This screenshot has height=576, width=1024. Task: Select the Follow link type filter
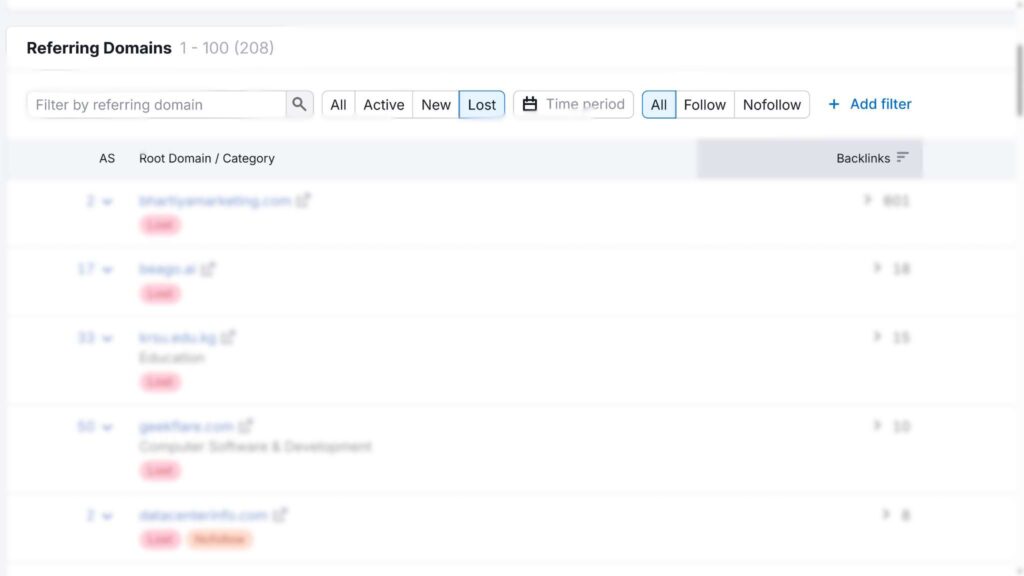pos(704,104)
